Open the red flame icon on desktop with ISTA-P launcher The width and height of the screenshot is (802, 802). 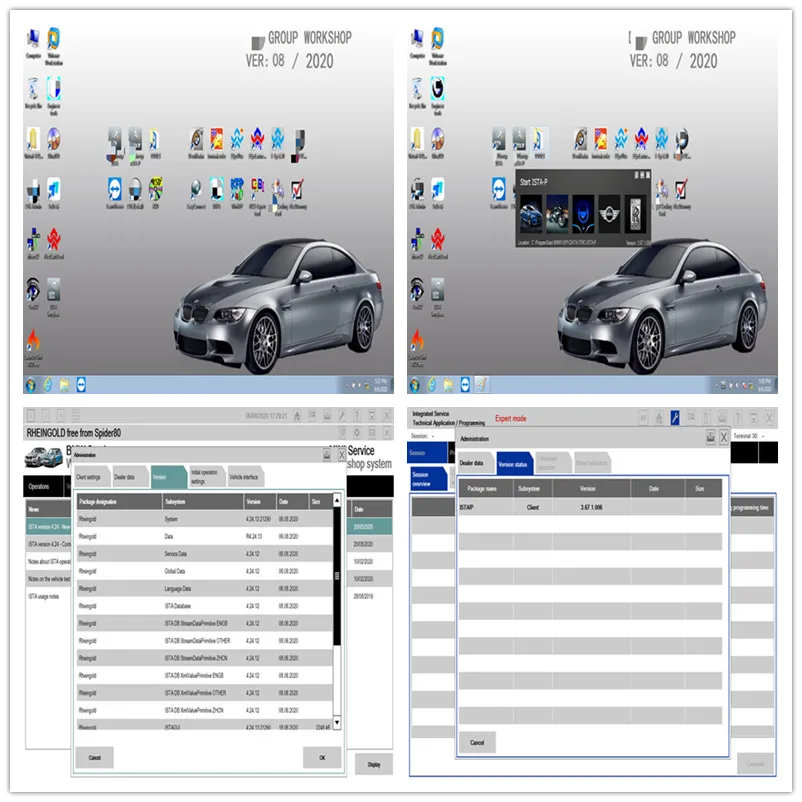click(x=417, y=348)
